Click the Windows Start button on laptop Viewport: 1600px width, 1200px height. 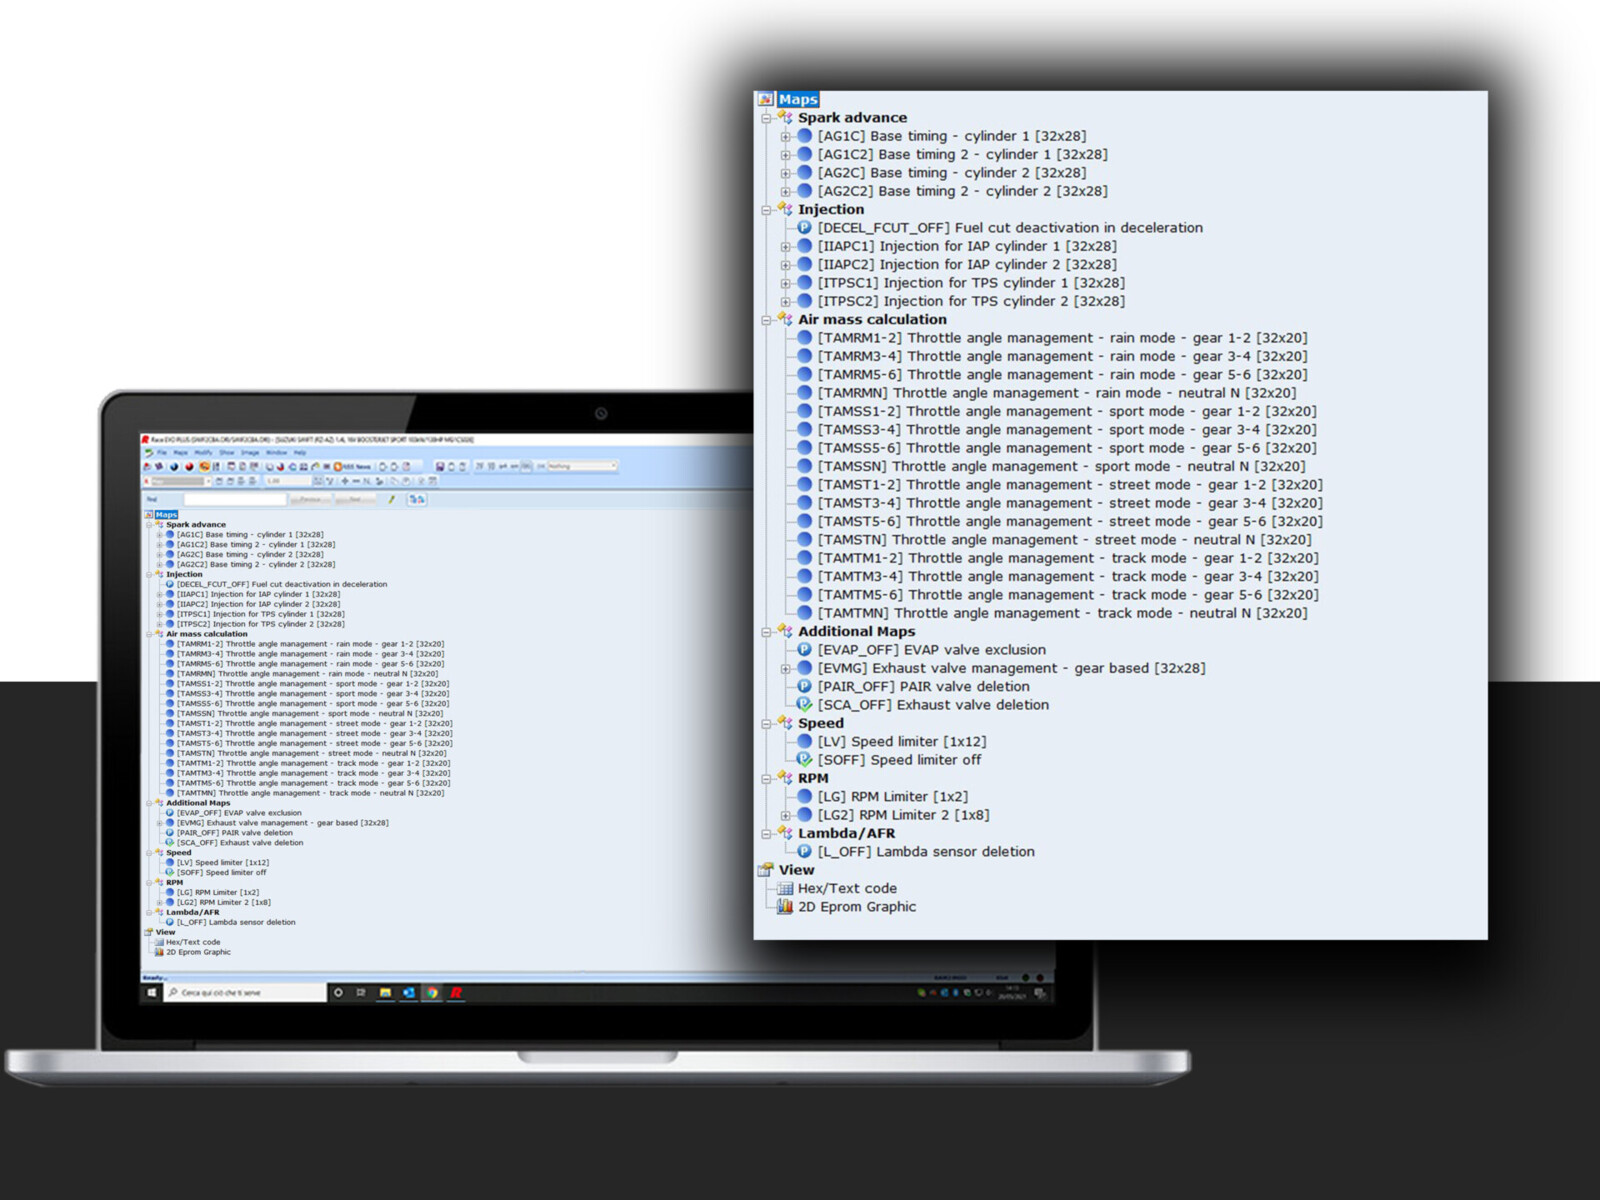click(152, 993)
